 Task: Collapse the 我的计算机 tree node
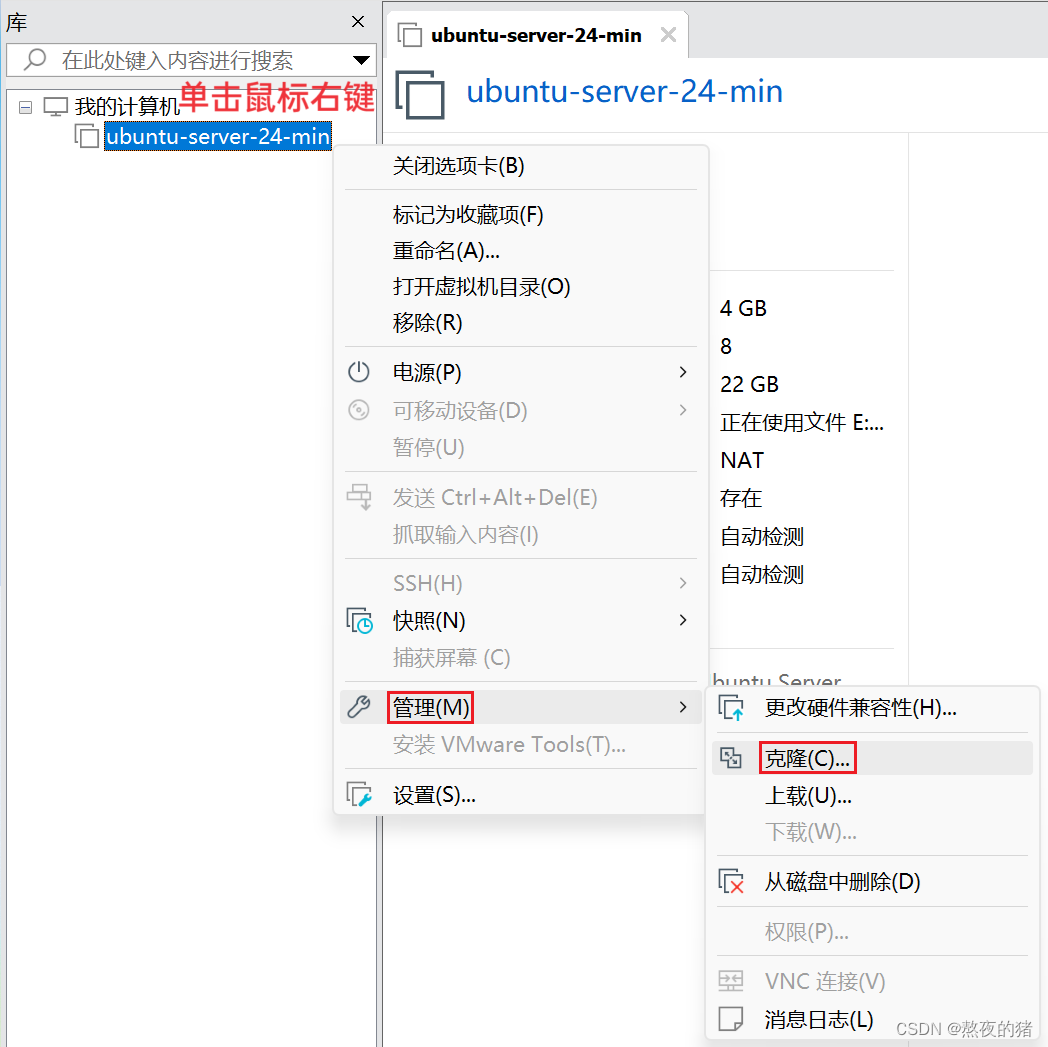point(25,107)
